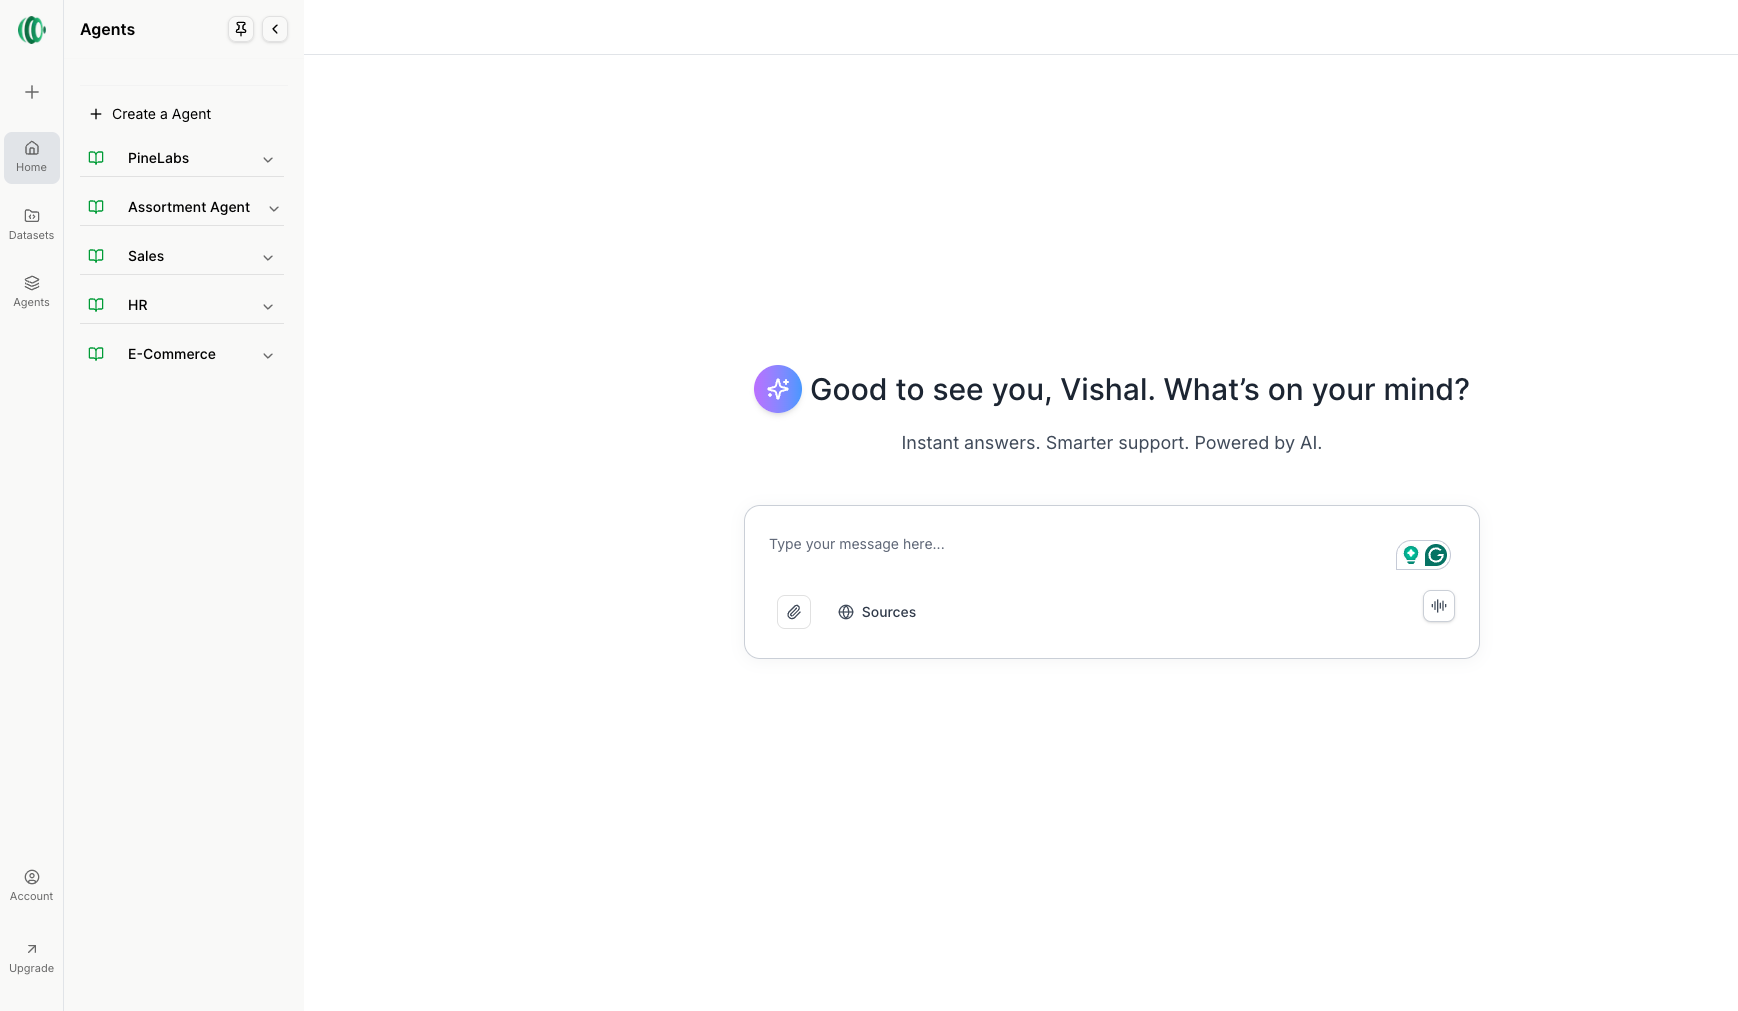
Task: Click the Grammarly icon in message box
Action: pyautogui.click(x=1436, y=555)
